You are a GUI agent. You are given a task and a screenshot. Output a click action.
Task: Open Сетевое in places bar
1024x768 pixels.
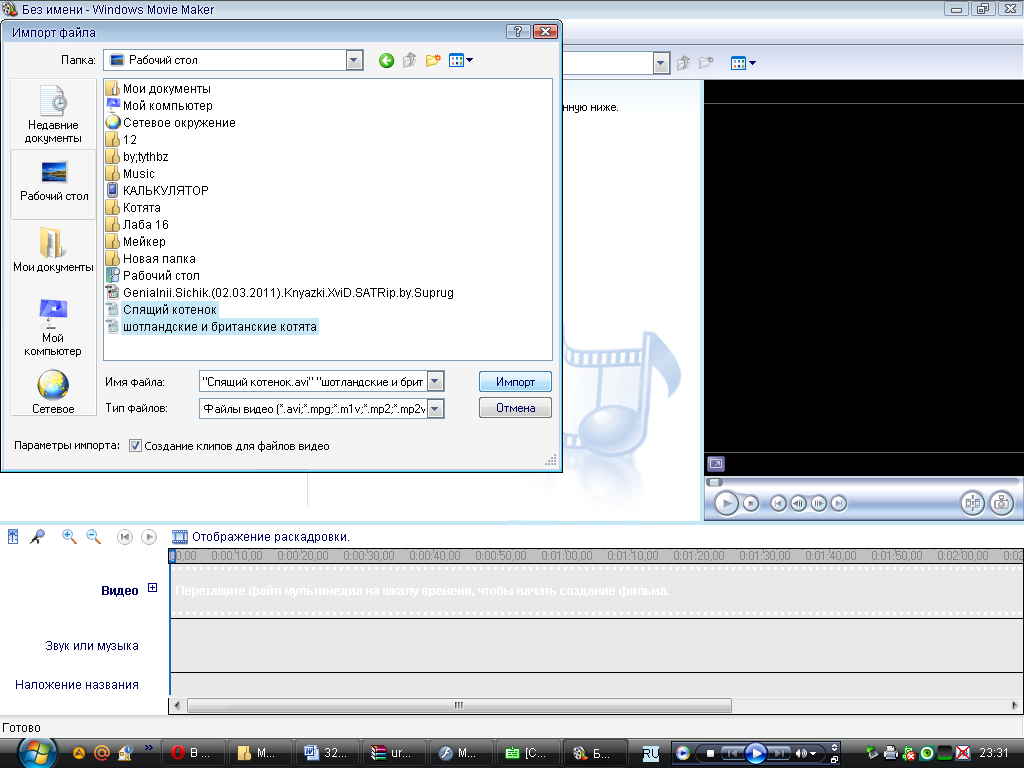[54, 392]
